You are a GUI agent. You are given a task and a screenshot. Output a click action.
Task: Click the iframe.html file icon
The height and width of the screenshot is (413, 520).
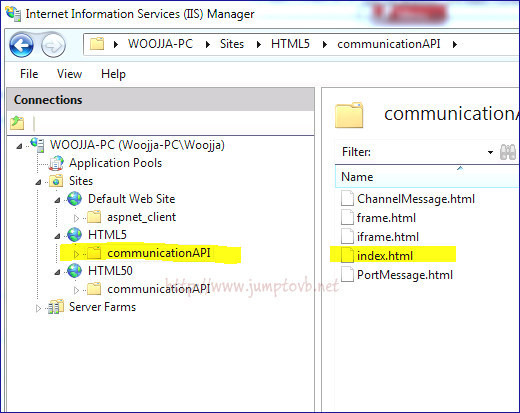click(347, 236)
